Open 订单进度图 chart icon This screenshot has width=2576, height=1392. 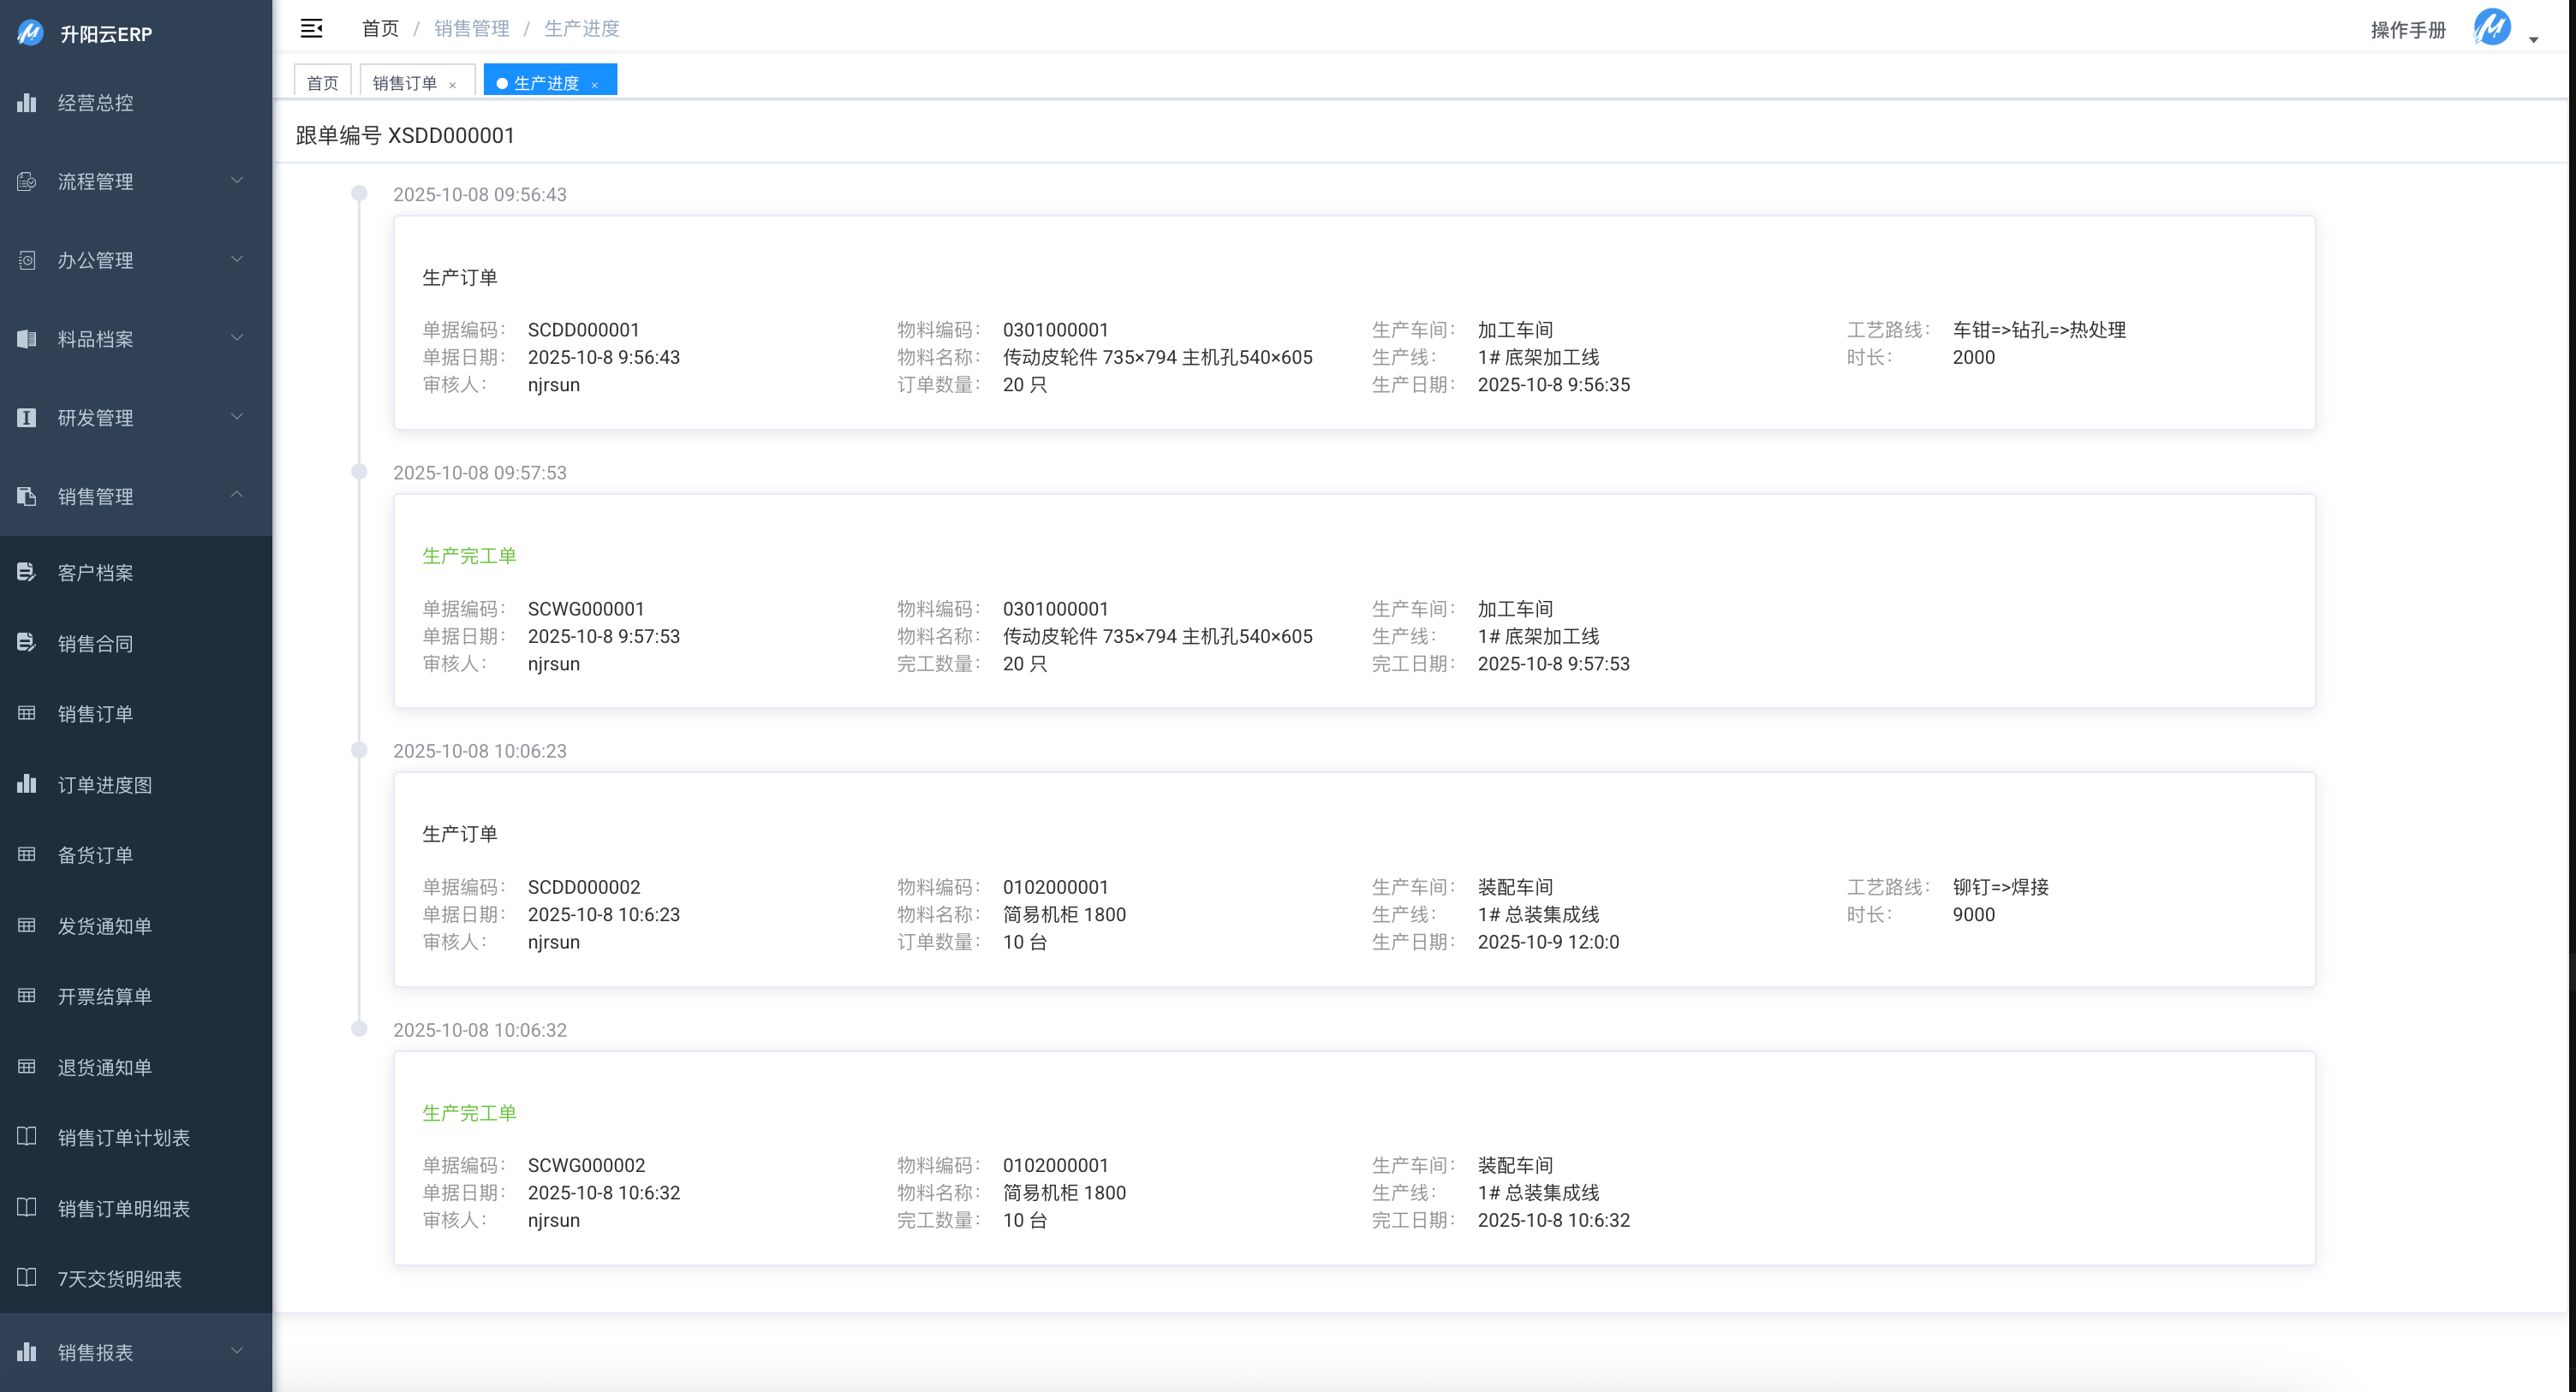click(27, 784)
